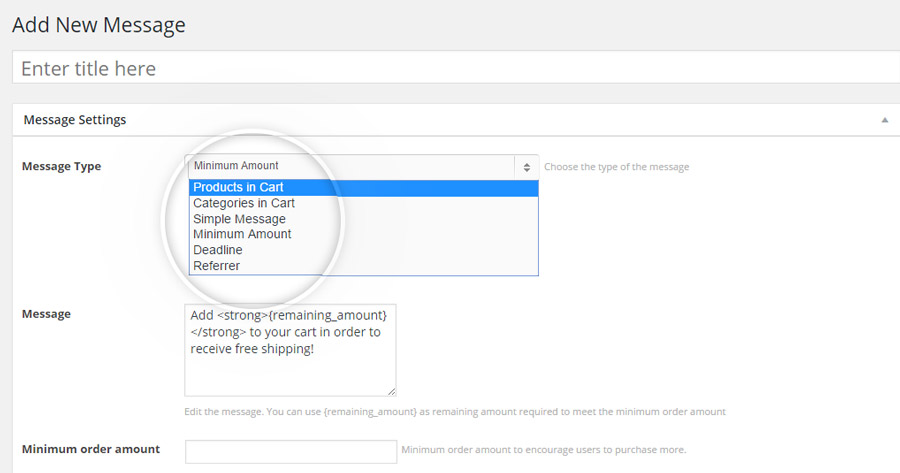Collapse the Message Settings panel arrow

885,120
